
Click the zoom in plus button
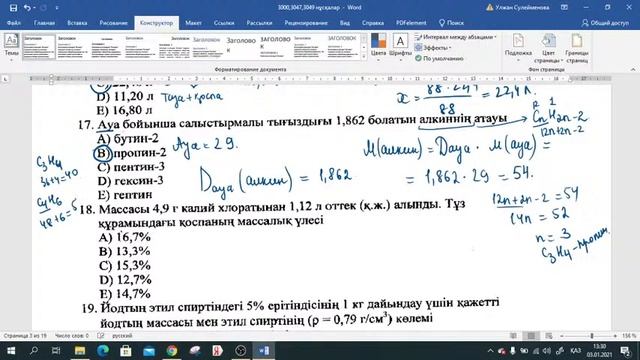coord(616,336)
